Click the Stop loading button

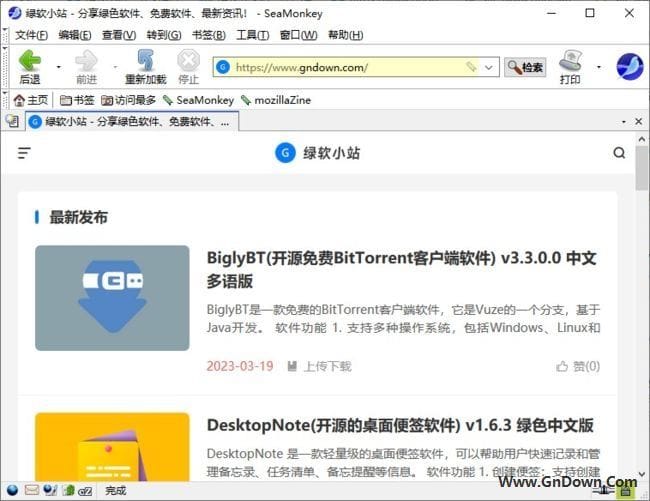tap(189, 66)
